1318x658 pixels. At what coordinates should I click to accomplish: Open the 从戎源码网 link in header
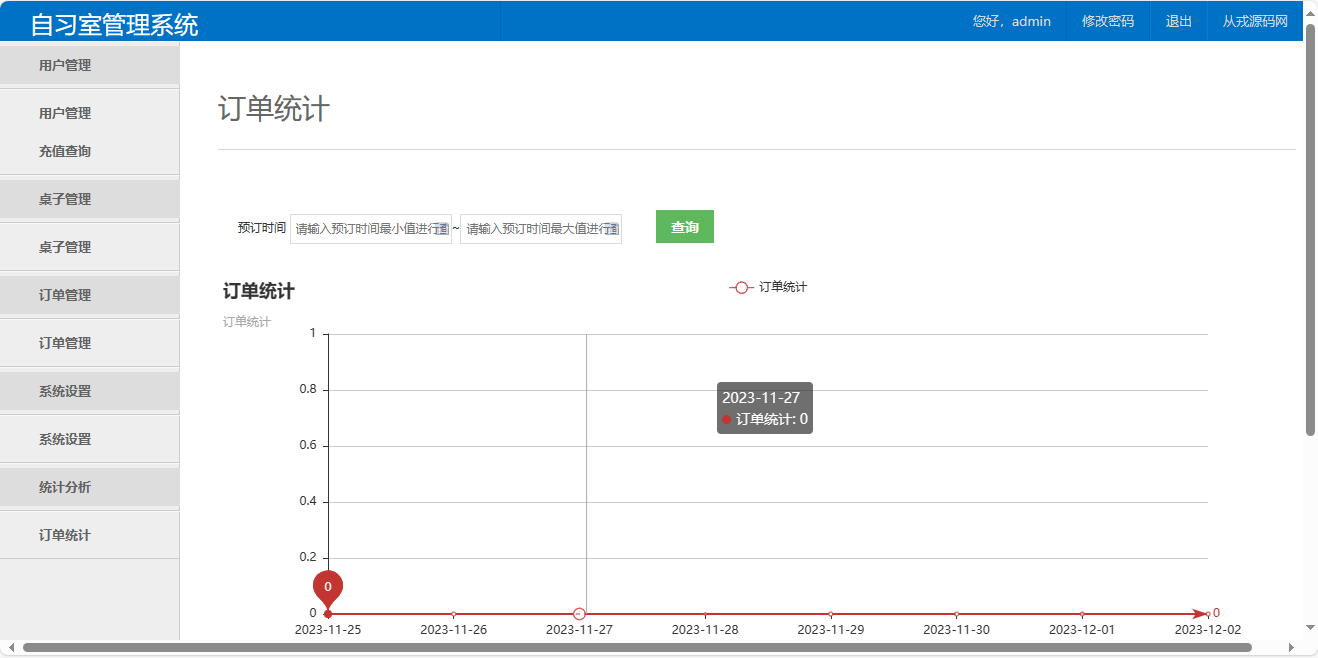[1255, 21]
